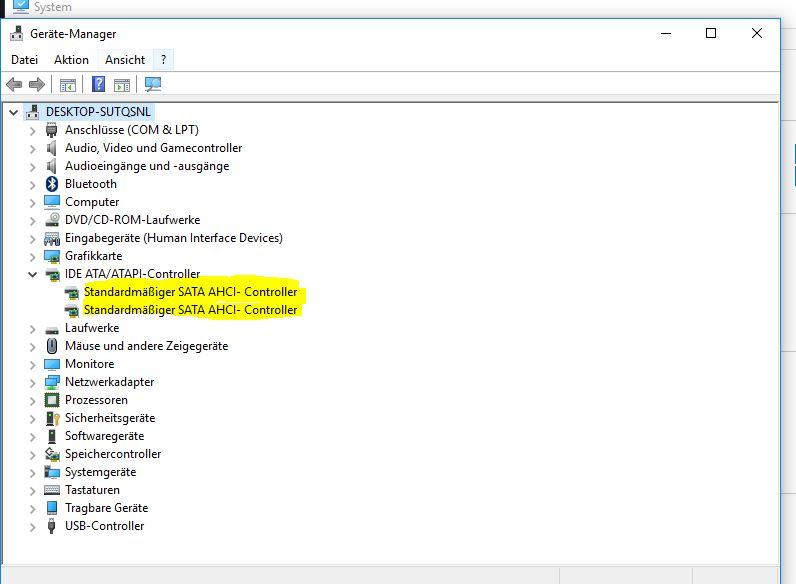Click the DVD/CD-ROM-Laufwerke drive icon

coord(52,220)
